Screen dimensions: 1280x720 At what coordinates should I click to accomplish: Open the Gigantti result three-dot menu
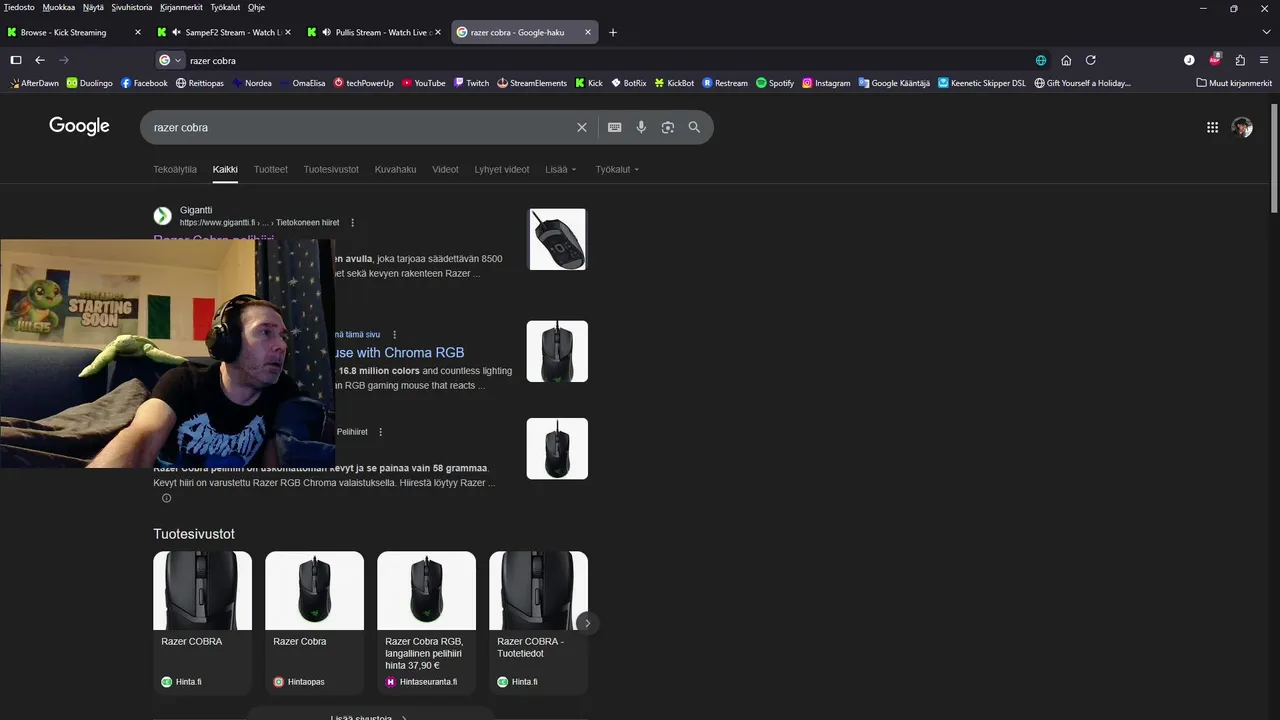point(352,223)
